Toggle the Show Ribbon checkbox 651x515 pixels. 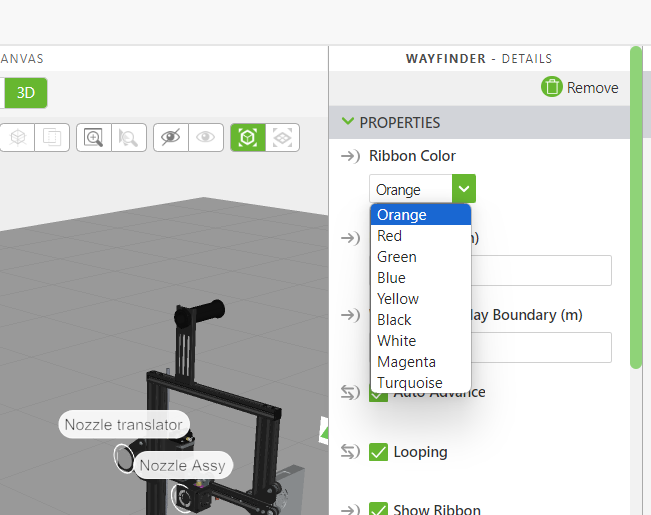click(378, 509)
